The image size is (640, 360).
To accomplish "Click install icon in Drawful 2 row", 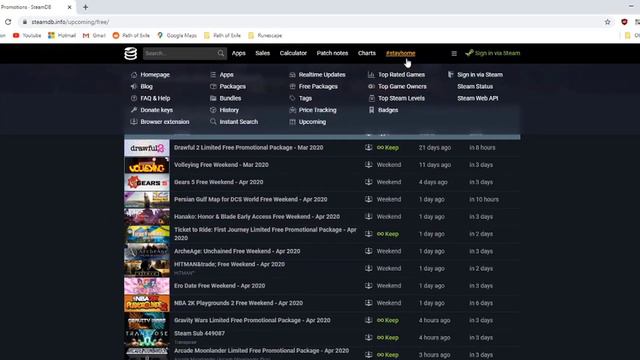I will [x=369, y=147].
